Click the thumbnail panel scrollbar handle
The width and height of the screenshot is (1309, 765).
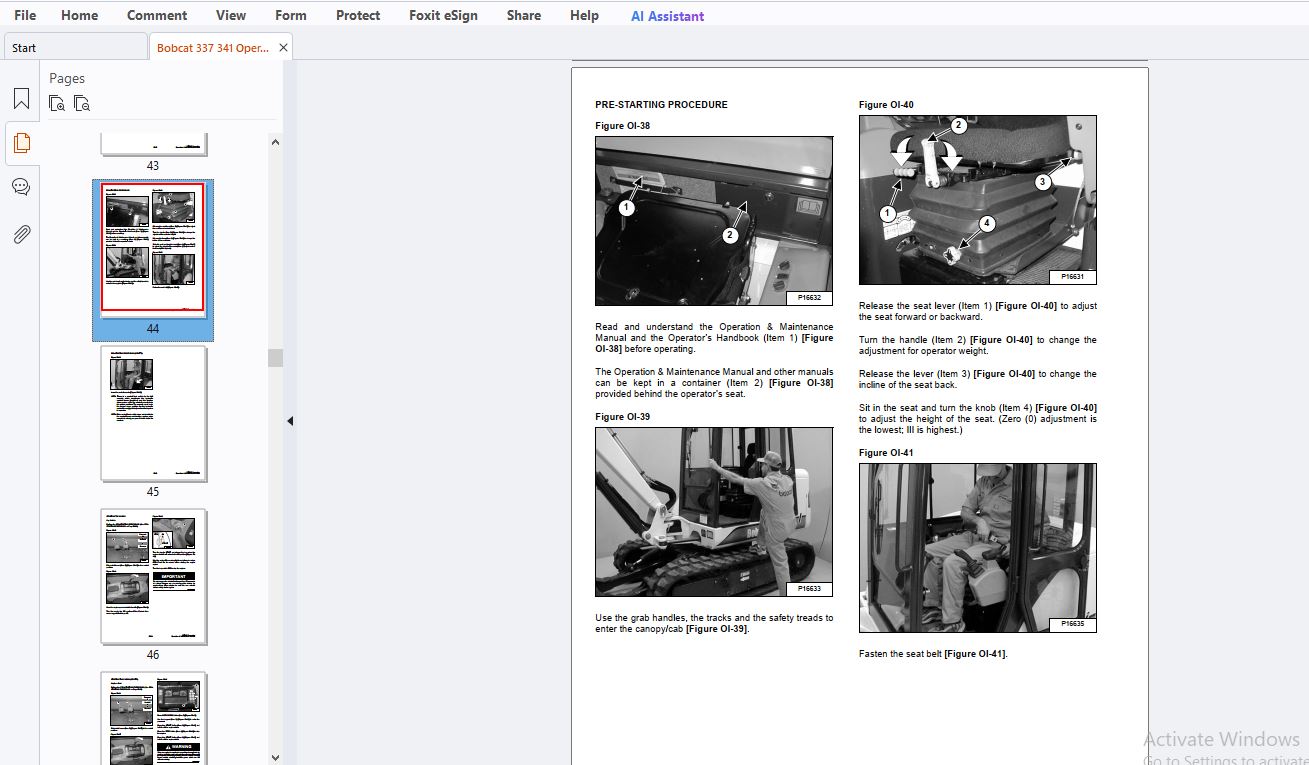pyautogui.click(x=275, y=358)
